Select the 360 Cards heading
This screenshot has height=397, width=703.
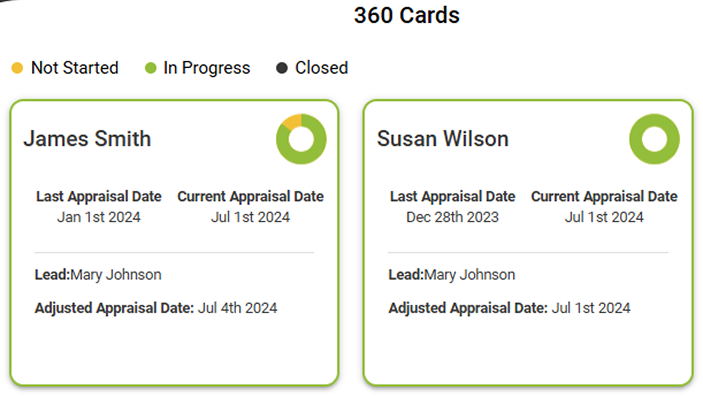pos(407,15)
